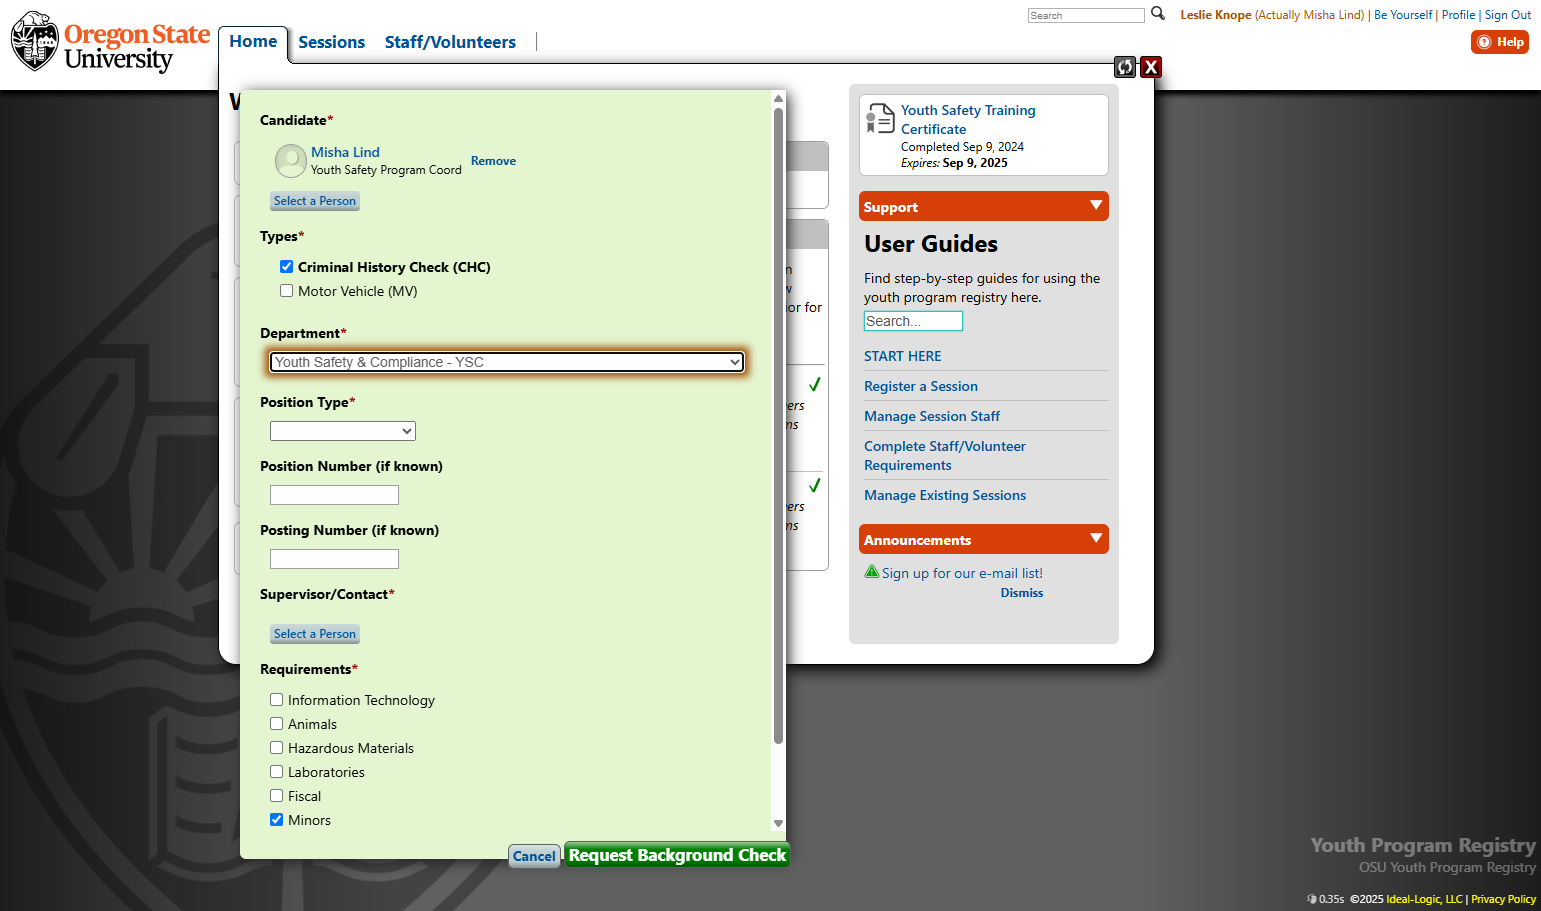The width and height of the screenshot is (1541, 911).
Task: Select the Laboratories requirement checkbox
Action: 277,772
